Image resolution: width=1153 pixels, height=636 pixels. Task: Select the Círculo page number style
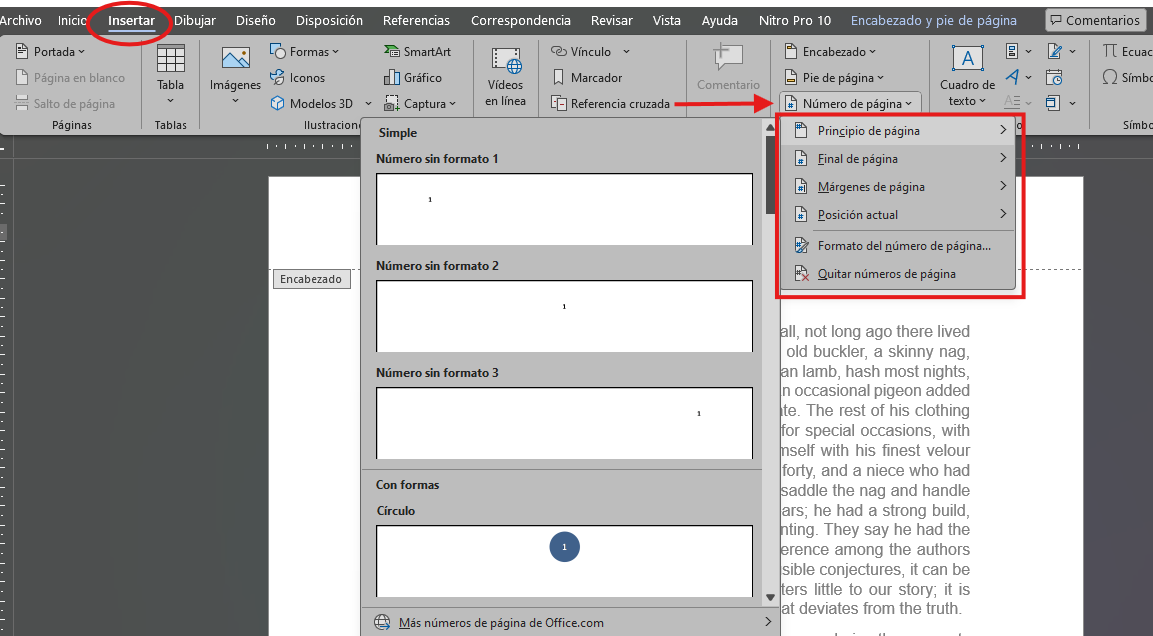pyautogui.click(x=564, y=560)
